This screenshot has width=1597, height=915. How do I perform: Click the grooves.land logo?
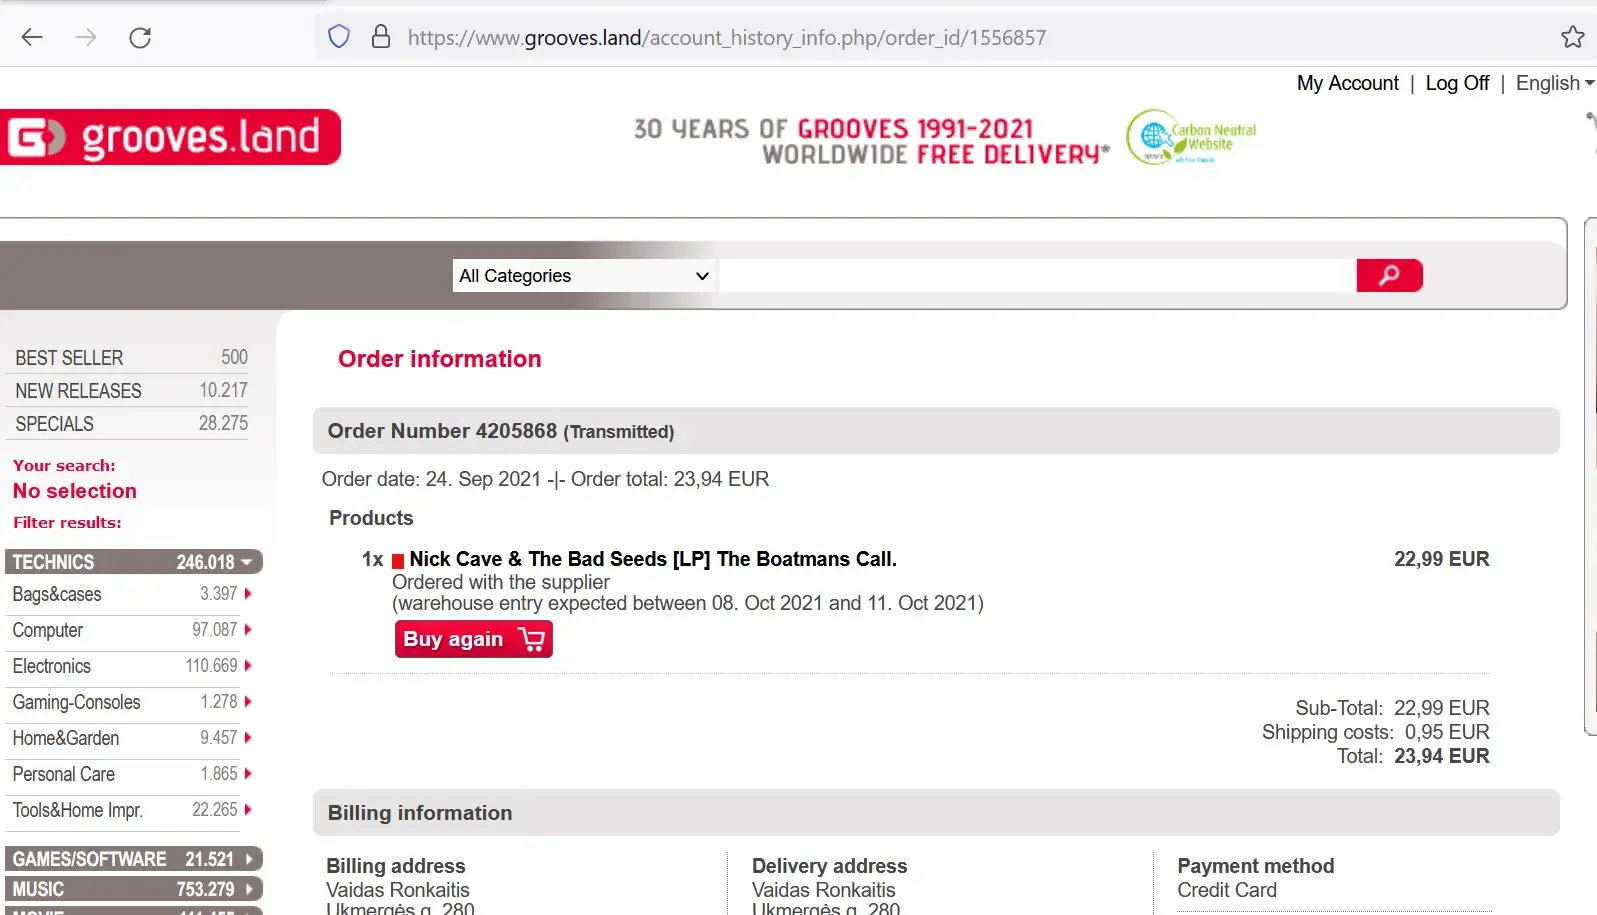point(170,137)
